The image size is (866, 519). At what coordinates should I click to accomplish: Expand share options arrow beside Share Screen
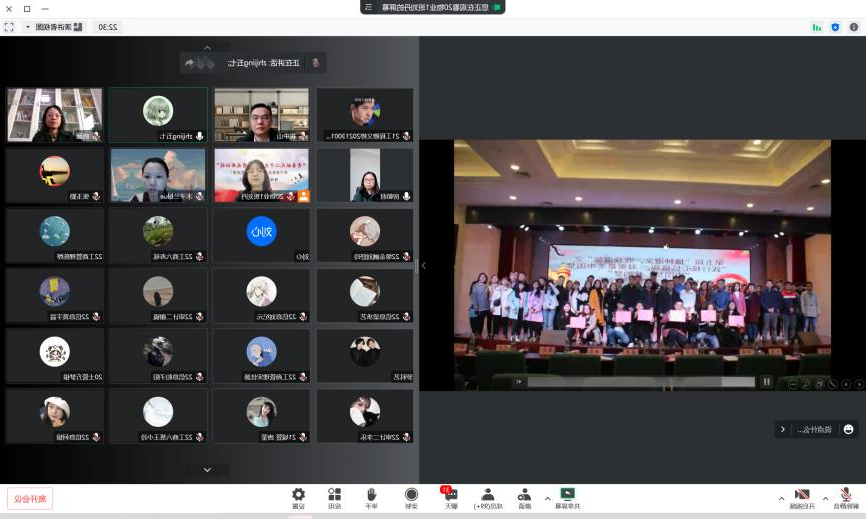547,499
